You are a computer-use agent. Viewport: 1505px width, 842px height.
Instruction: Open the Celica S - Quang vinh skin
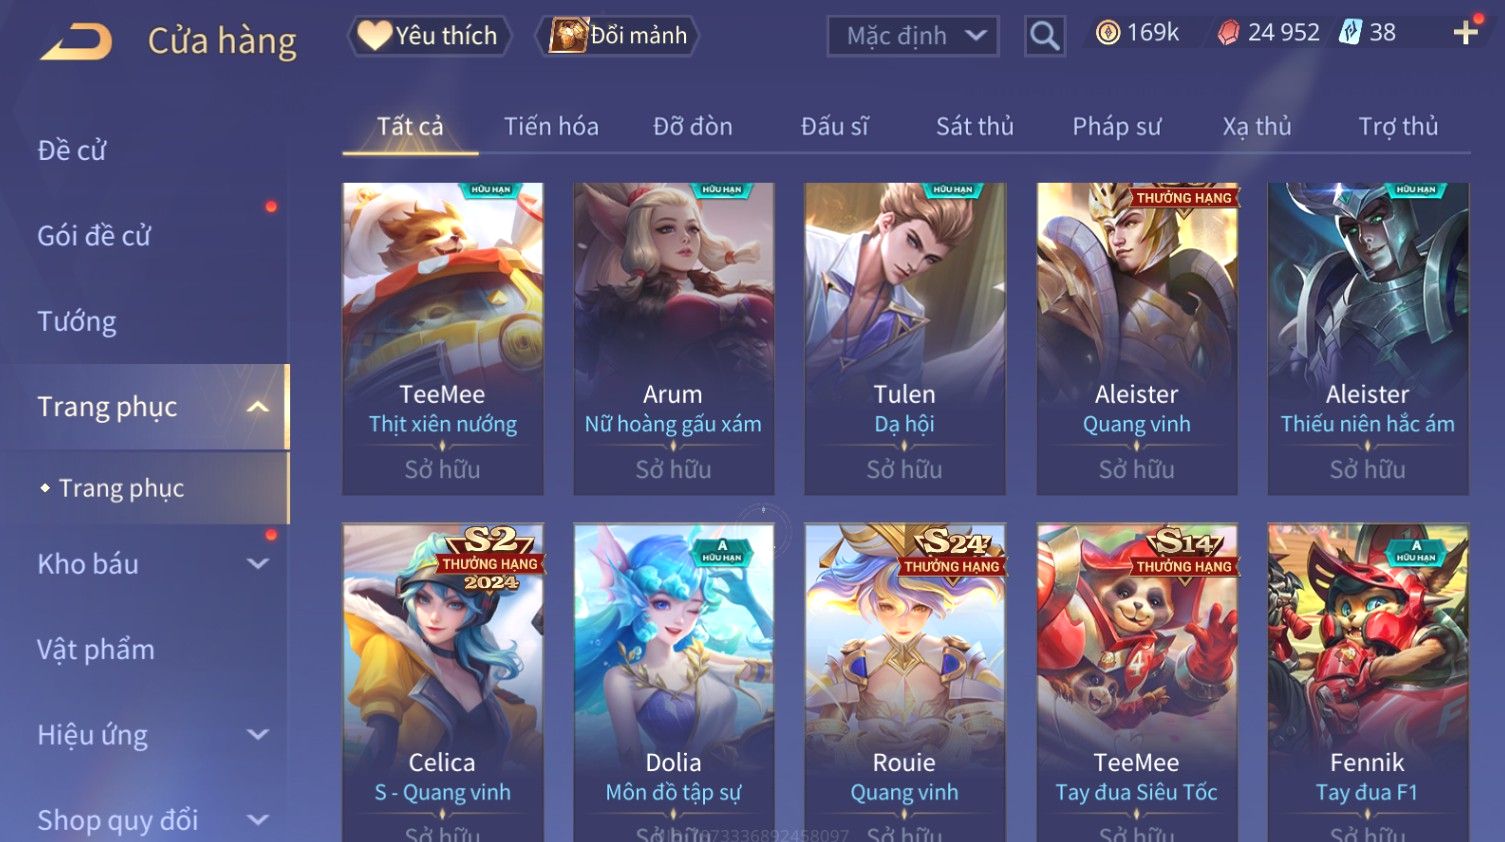tap(443, 682)
